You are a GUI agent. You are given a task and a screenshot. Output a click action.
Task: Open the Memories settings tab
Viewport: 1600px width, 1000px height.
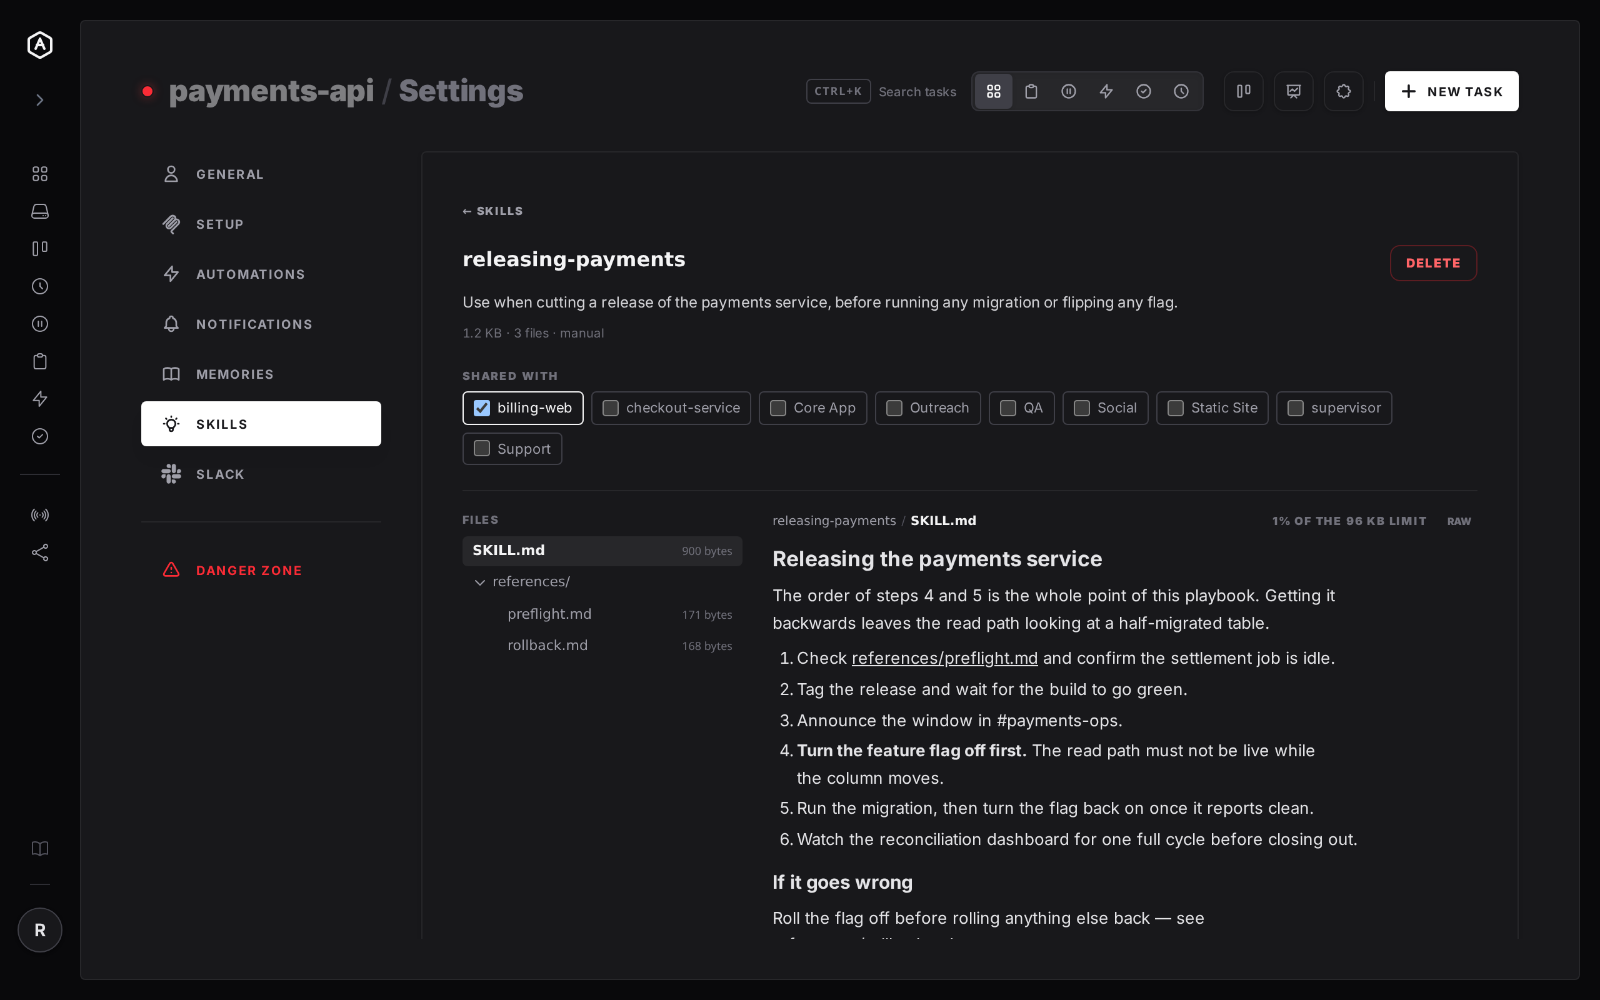point(261,374)
